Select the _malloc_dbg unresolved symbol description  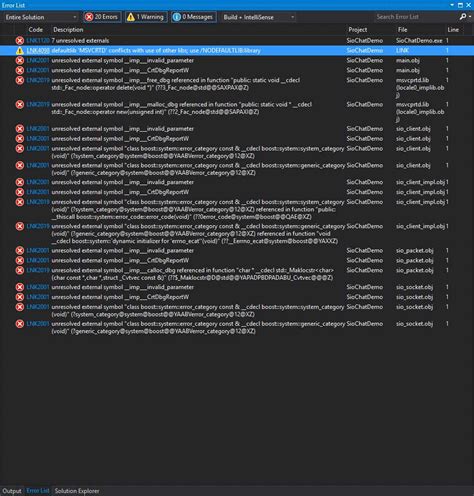[182, 108]
